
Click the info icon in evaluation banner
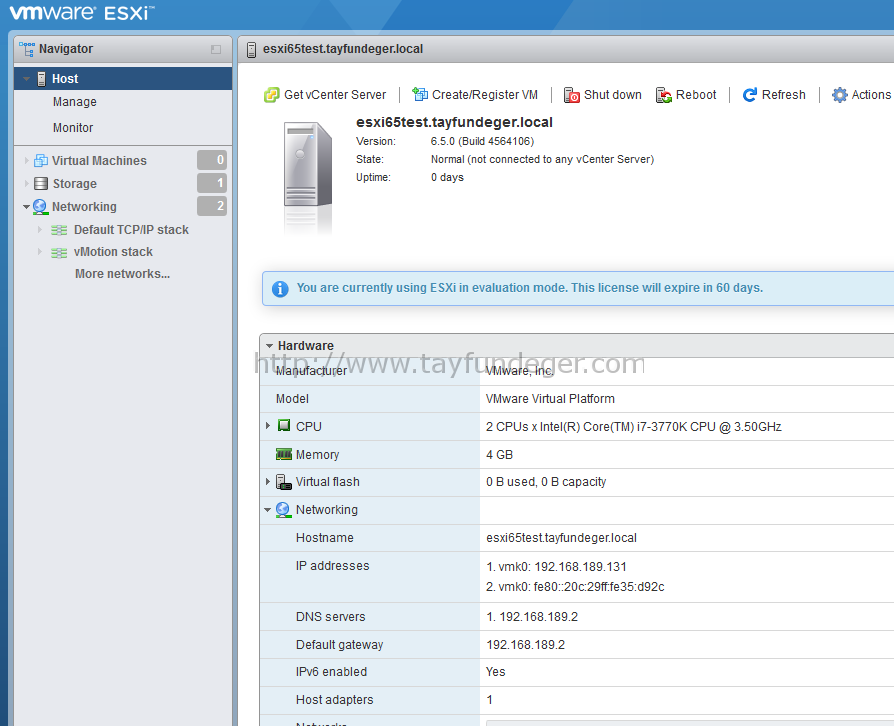(280, 289)
